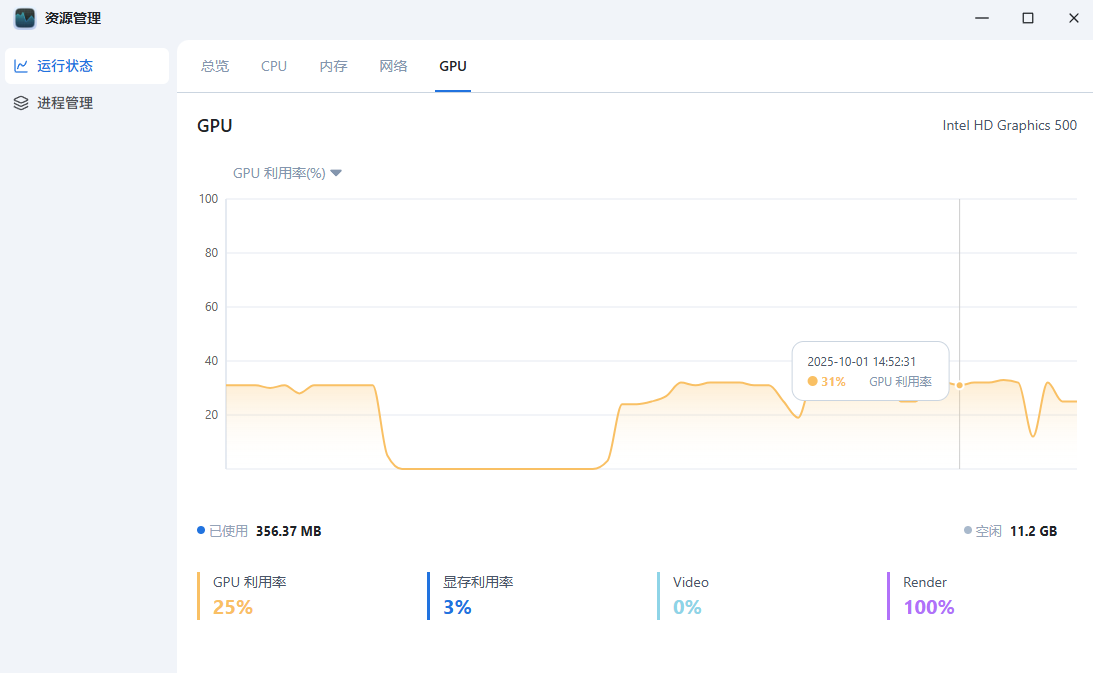Viewport: 1093px width, 673px height.
Task: Select 运行状态 in the sidebar
Action: pyautogui.click(x=65, y=66)
